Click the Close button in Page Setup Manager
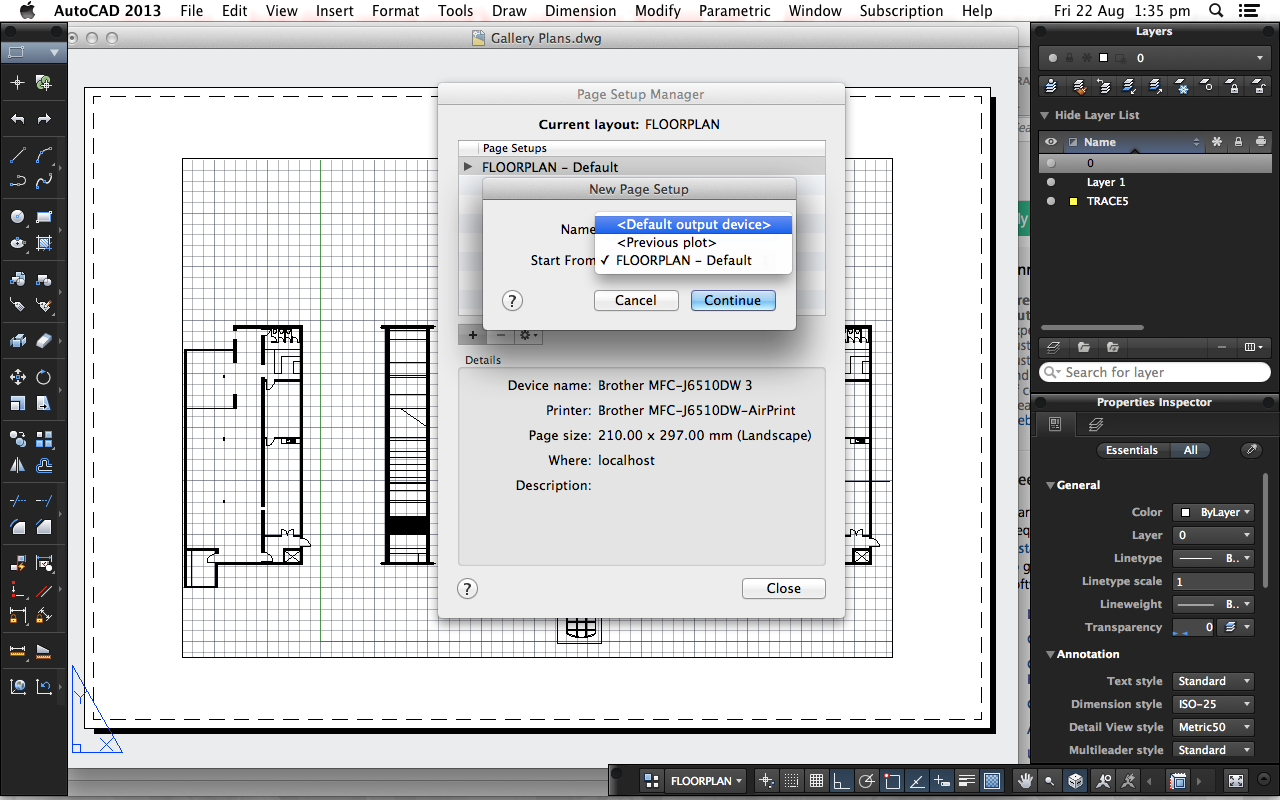Viewport: 1280px width, 800px height. tap(784, 588)
